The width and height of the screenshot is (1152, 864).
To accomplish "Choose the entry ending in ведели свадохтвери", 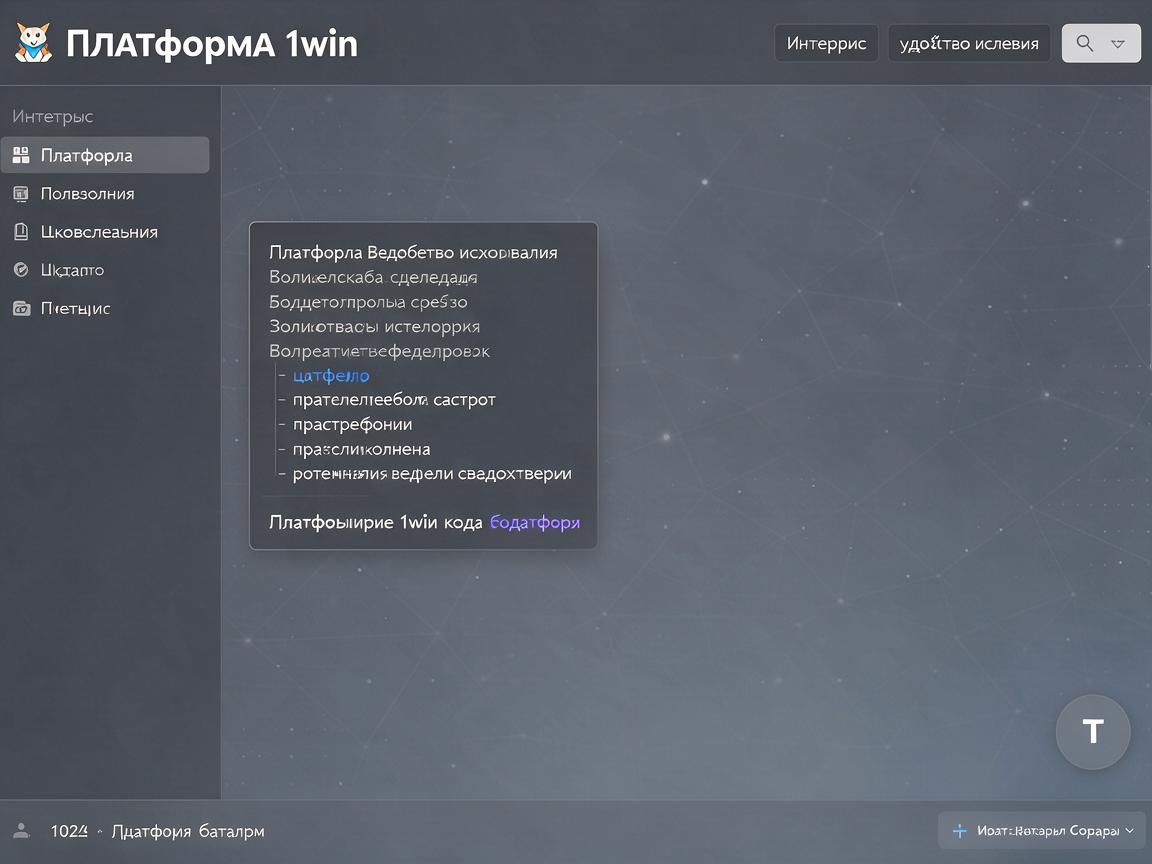I will point(432,474).
